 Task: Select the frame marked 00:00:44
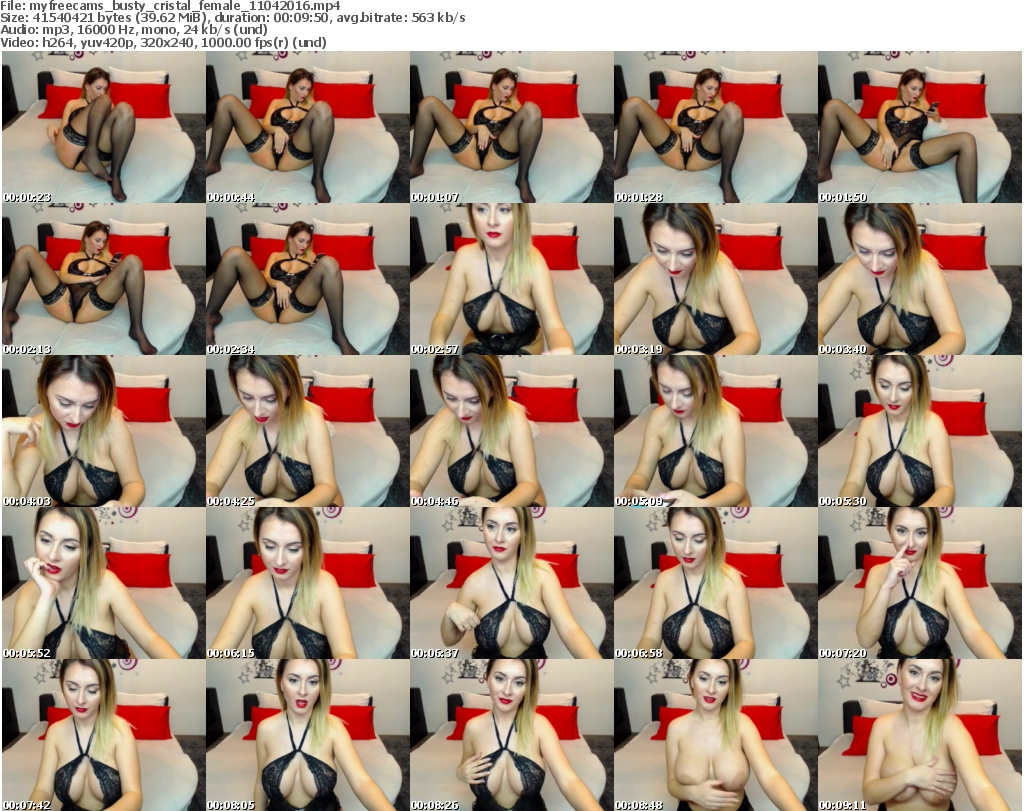pos(307,128)
